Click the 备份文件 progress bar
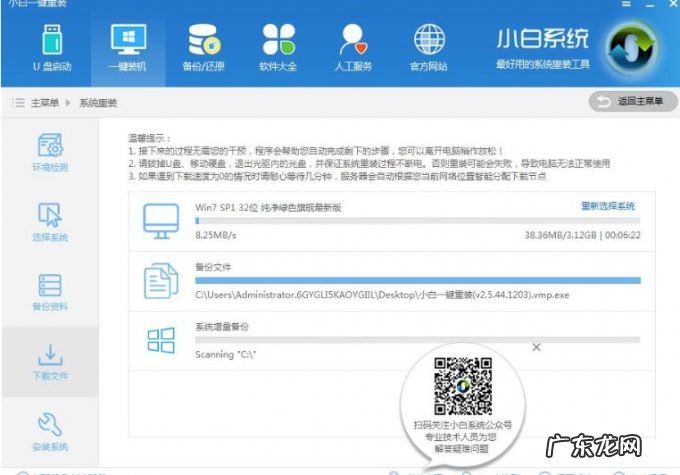 pos(418,280)
